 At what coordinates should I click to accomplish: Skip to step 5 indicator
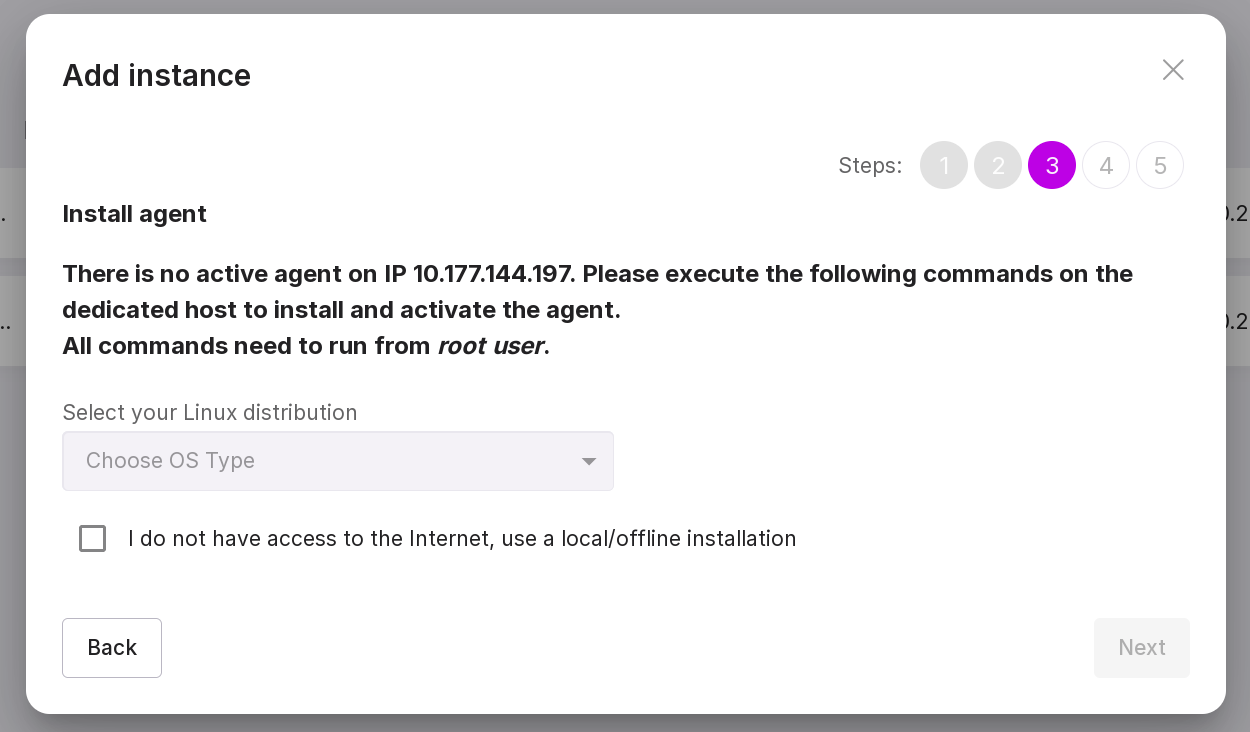[1160, 166]
